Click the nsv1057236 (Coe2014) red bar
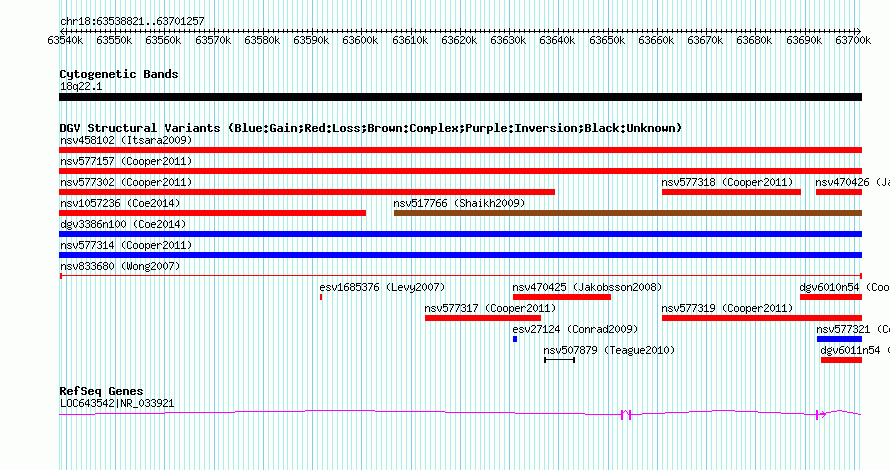The image size is (890, 470). 212,213
